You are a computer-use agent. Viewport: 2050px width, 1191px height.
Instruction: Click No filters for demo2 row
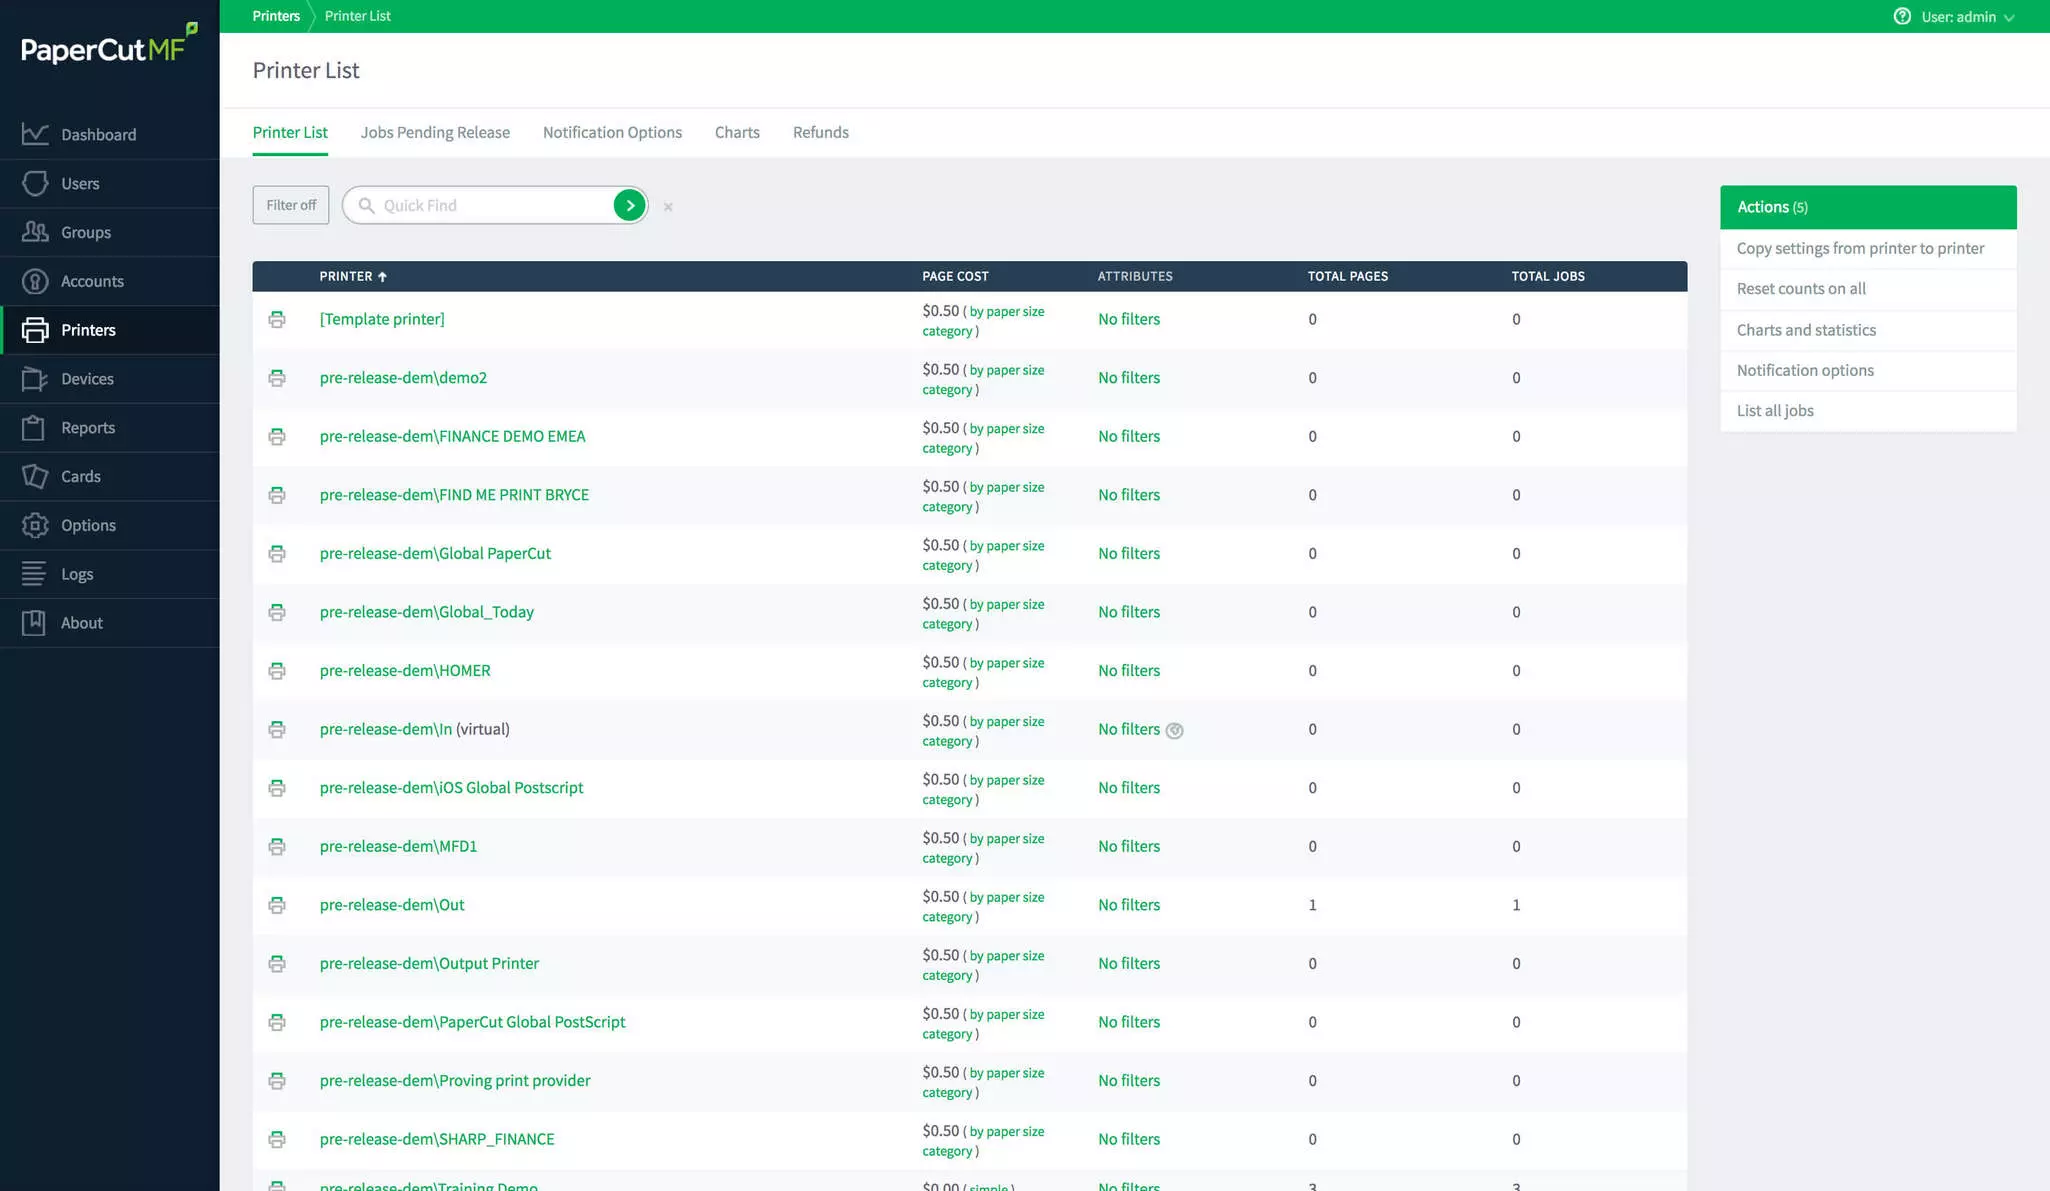(1129, 378)
